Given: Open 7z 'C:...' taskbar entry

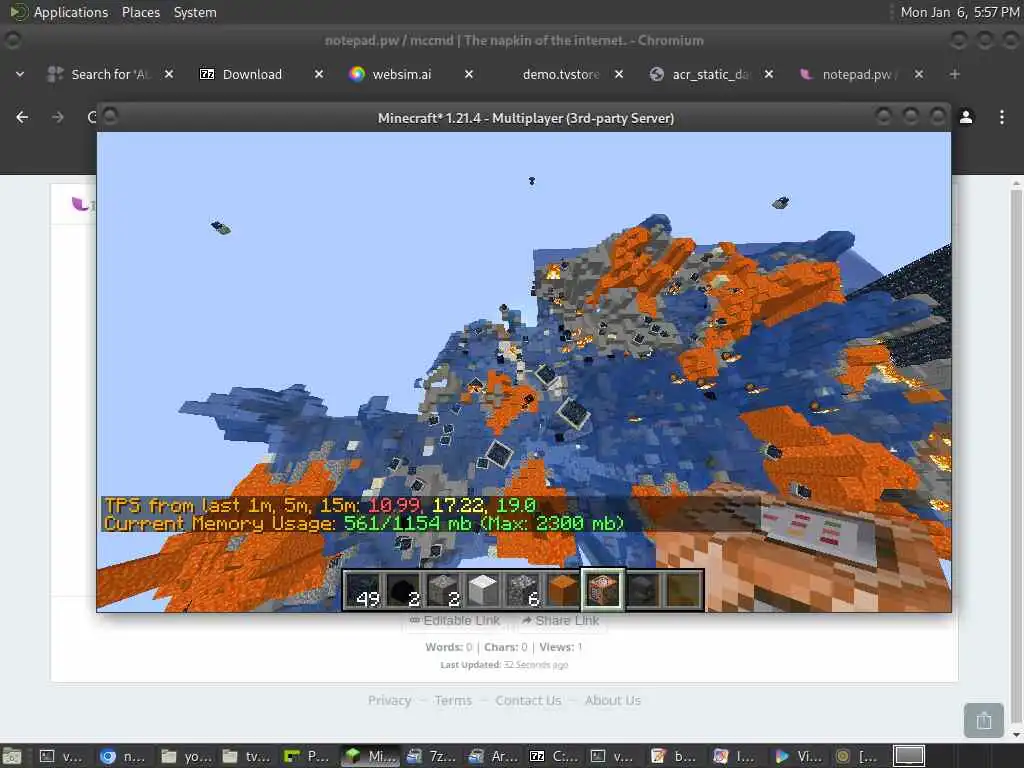Looking at the screenshot, I should click(554, 756).
